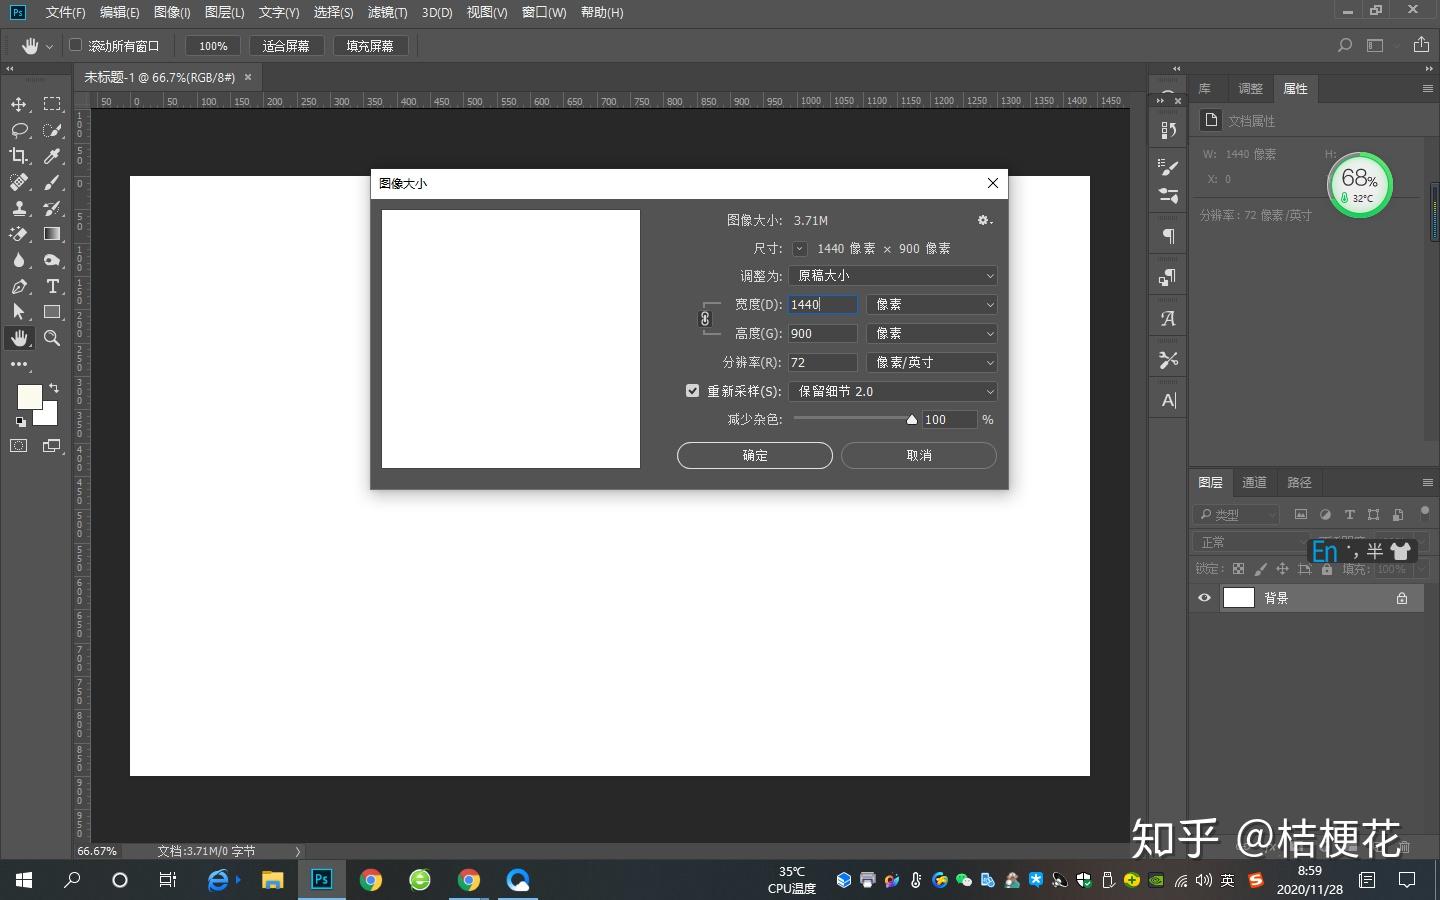Expand the 保留细节 2.0 resample method dropdown

[893, 391]
